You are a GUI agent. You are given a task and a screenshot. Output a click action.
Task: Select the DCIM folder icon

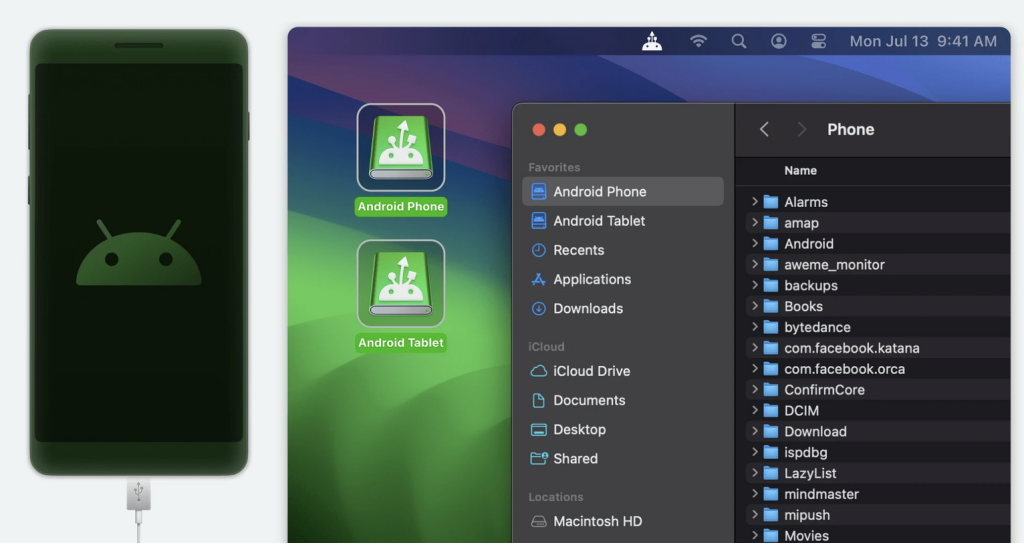pyautogui.click(x=771, y=411)
